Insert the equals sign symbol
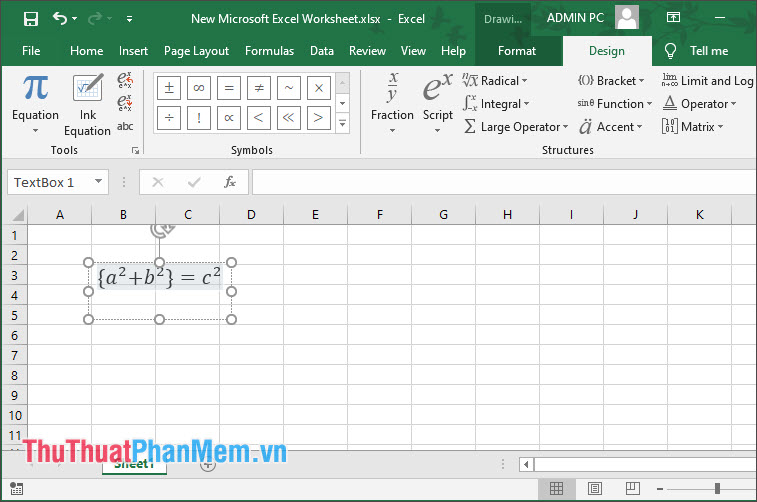Screen dimensions: 757x502 [229, 88]
